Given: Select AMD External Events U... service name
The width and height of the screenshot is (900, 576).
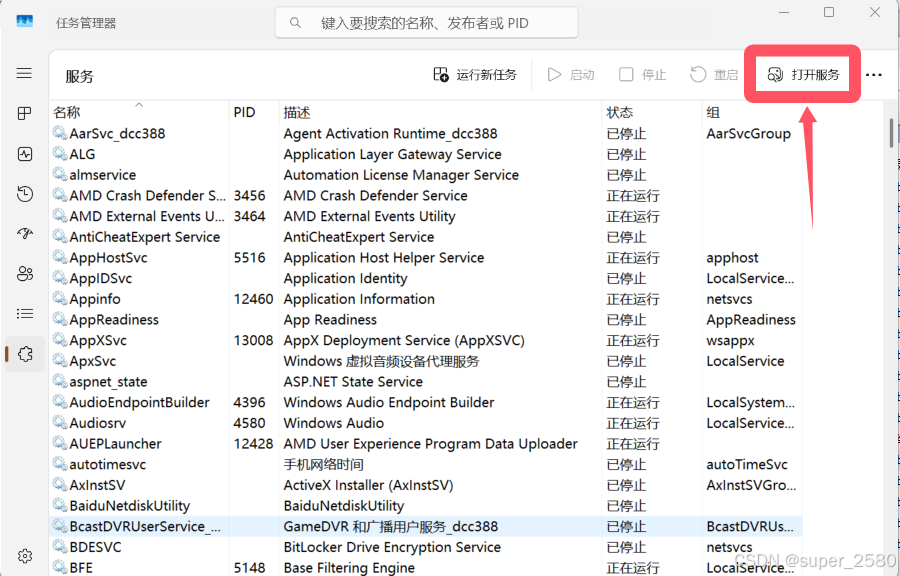Looking at the screenshot, I should click(147, 216).
